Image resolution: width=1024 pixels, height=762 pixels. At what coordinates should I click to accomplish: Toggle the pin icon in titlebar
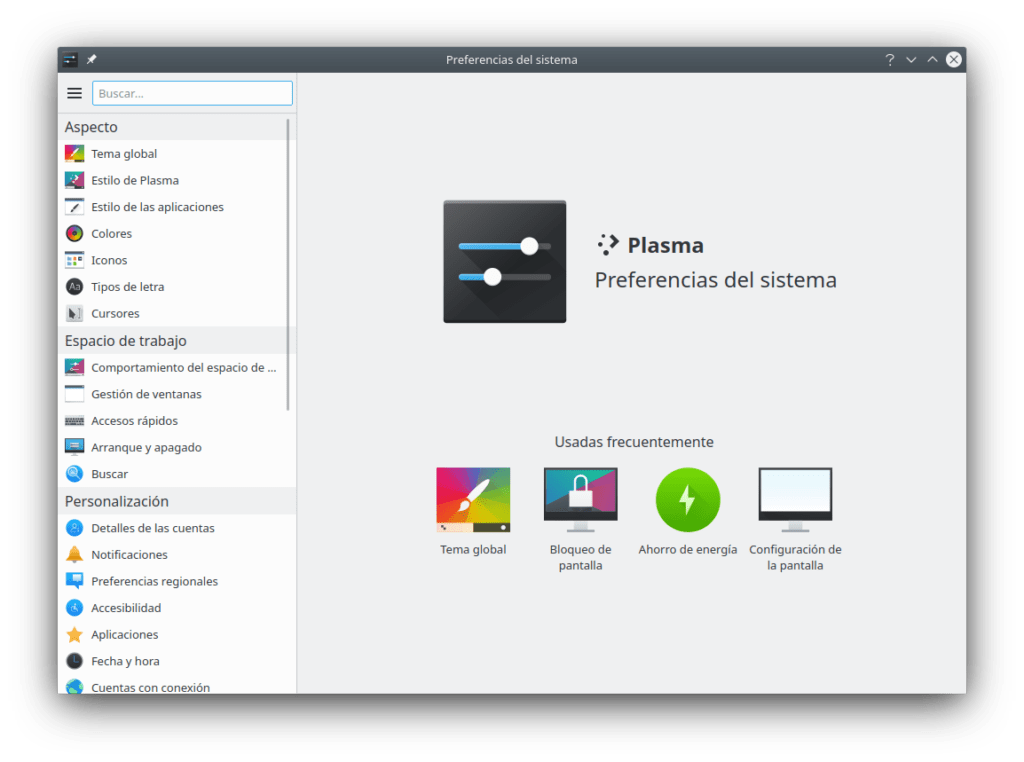[91, 60]
